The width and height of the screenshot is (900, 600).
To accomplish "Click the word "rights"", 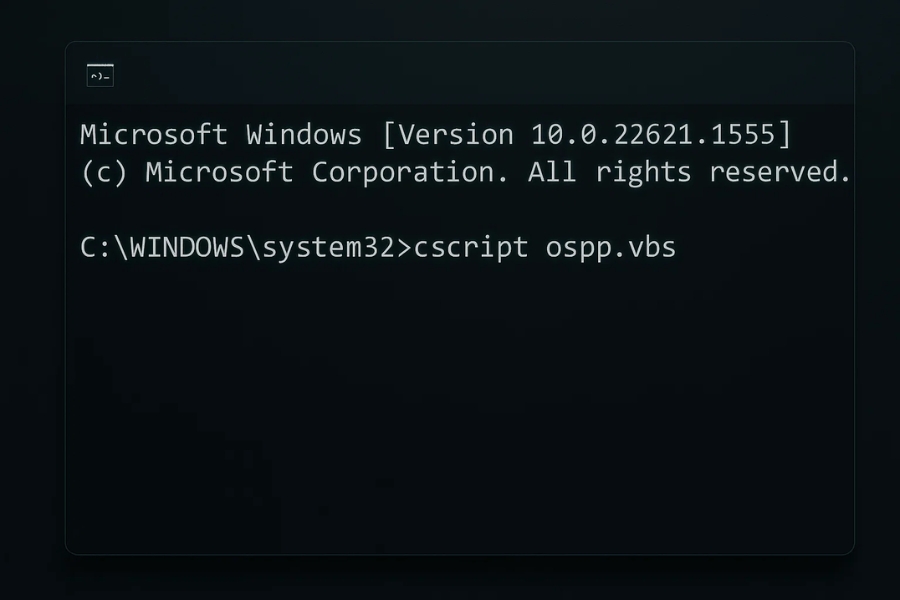I will tap(643, 173).
